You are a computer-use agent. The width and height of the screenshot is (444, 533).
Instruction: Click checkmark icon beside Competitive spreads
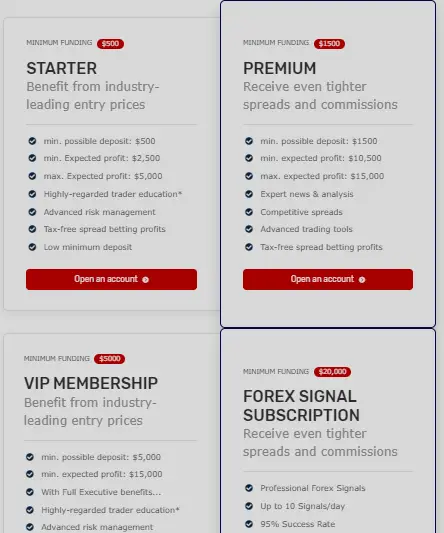coord(249,212)
